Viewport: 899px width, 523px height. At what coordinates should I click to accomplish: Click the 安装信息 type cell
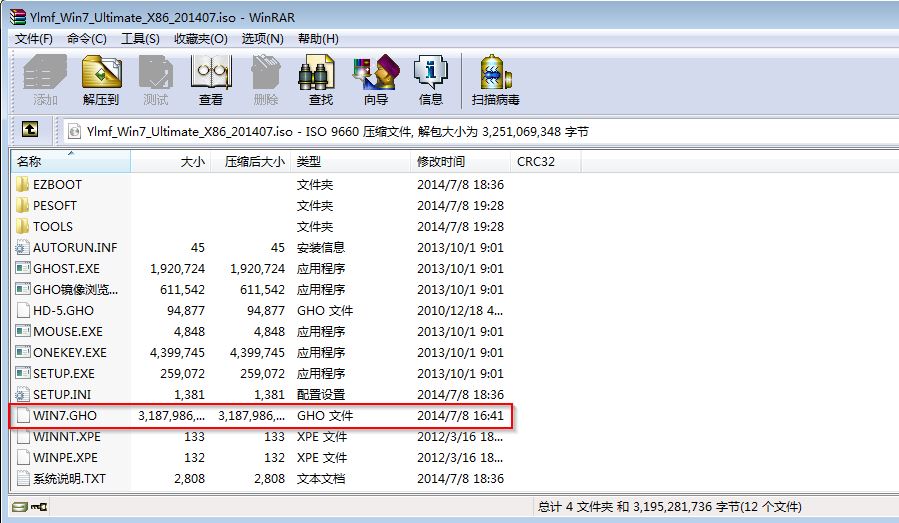tap(321, 248)
